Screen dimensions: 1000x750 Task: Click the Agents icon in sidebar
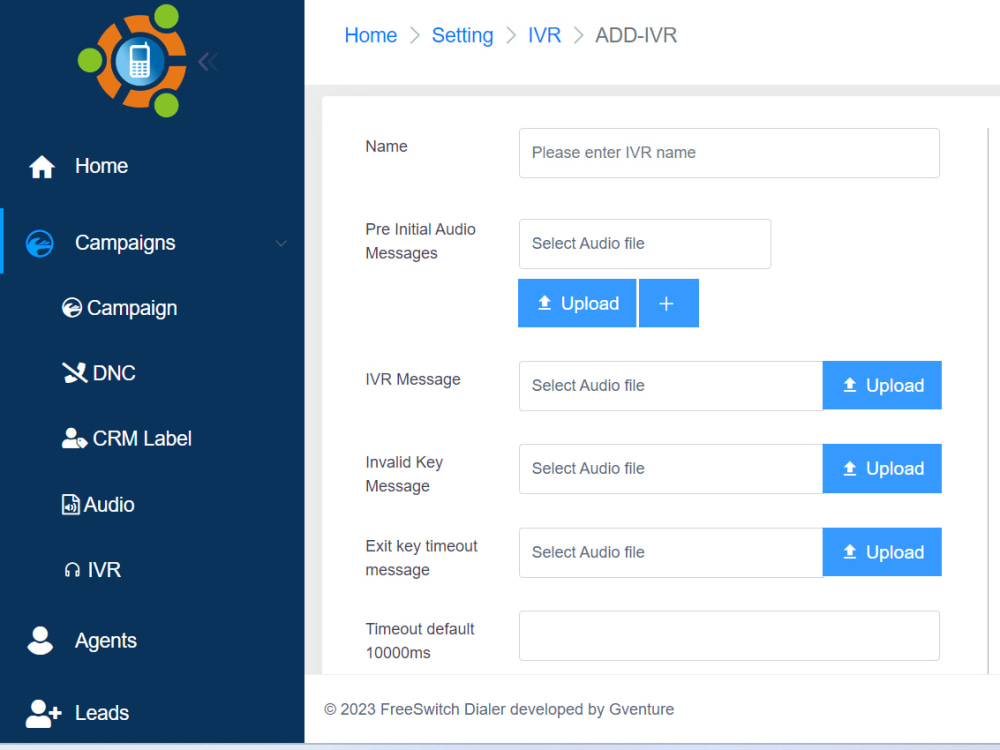click(x=40, y=640)
